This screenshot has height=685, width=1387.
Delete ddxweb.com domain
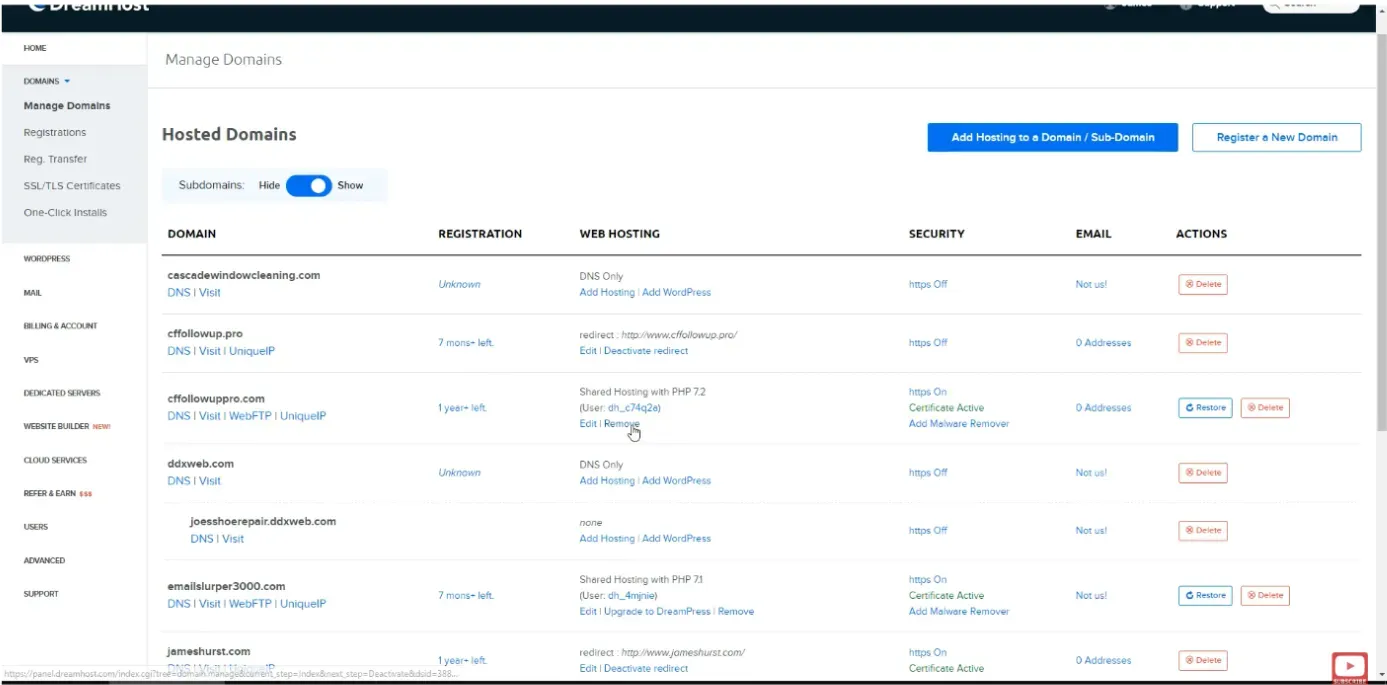click(1203, 473)
